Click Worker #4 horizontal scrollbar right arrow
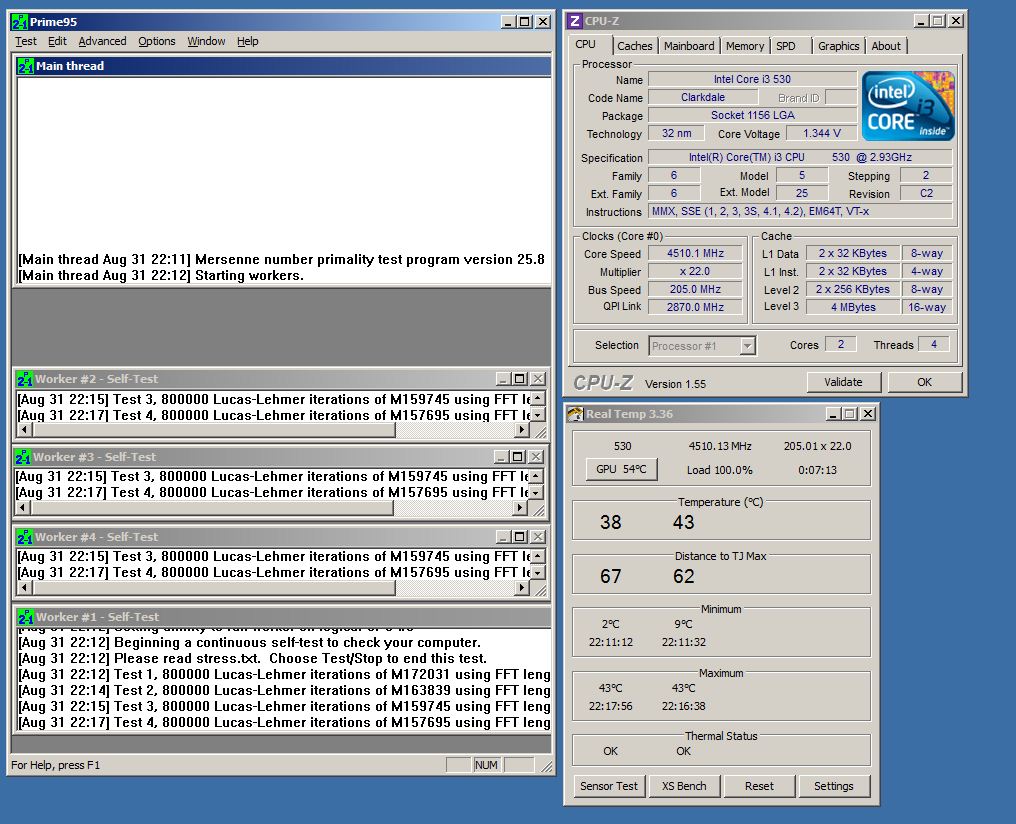Screen dimensions: 1016x824 click(x=522, y=588)
